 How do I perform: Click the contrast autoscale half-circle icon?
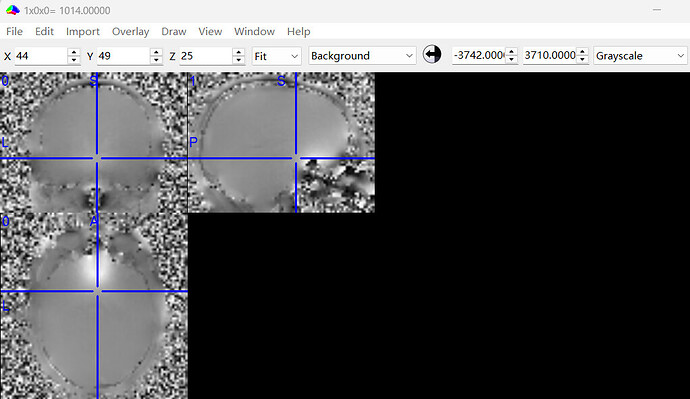click(432, 55)
